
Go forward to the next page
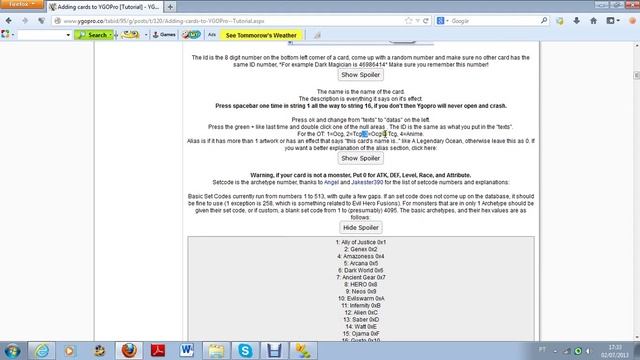point(25,21)
